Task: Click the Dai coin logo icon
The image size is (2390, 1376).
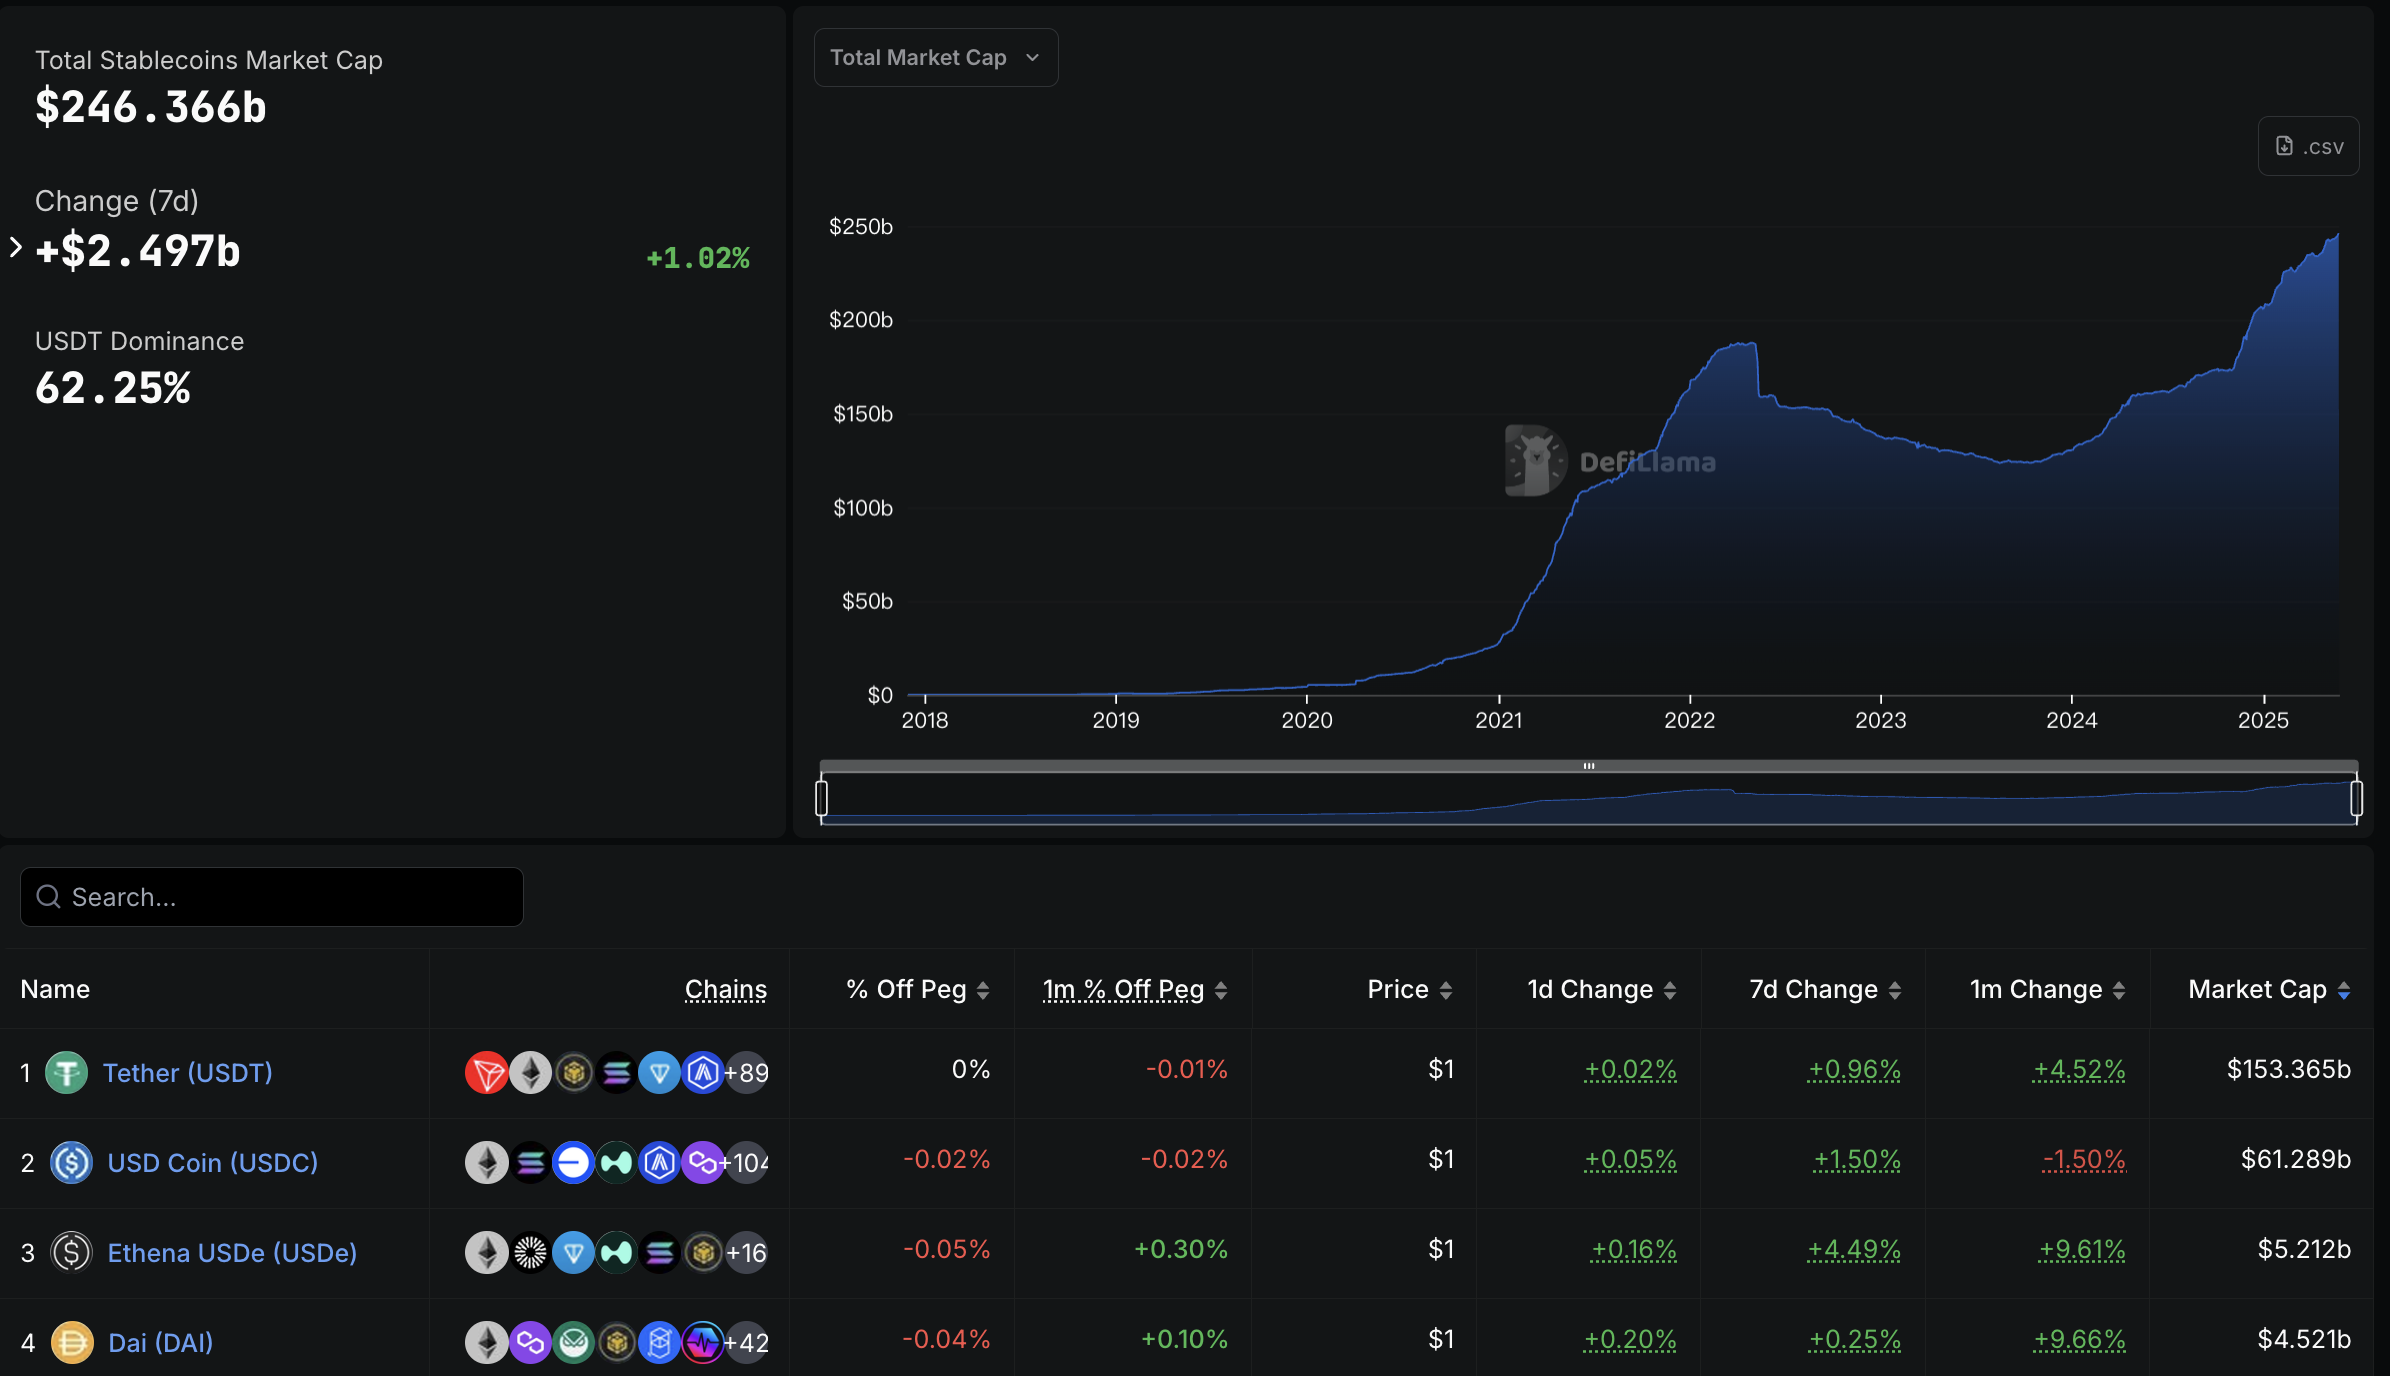Action: pyautogui.click(x=71, y=1342)
